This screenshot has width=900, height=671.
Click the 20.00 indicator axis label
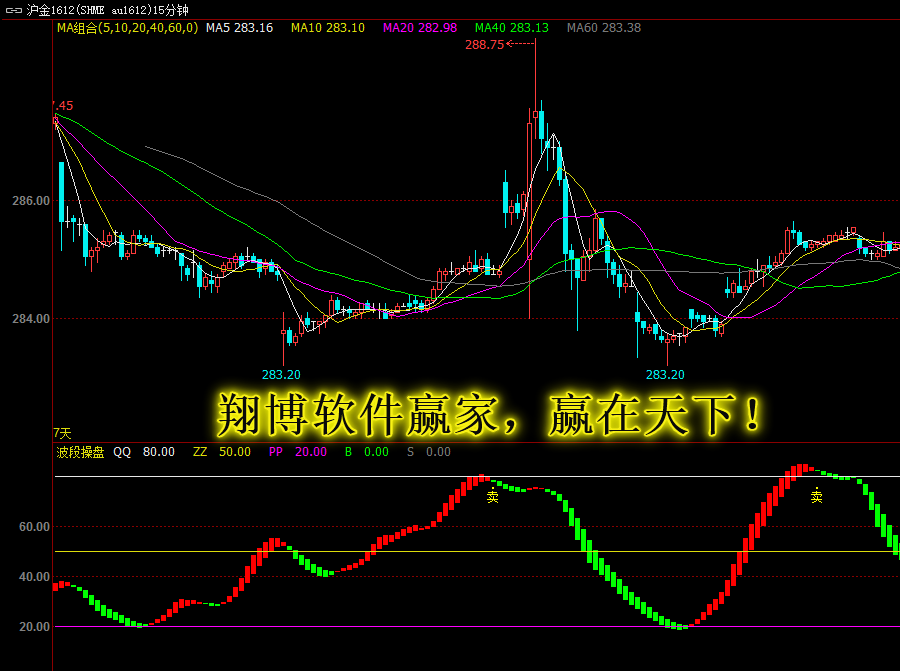coord(34,627)
